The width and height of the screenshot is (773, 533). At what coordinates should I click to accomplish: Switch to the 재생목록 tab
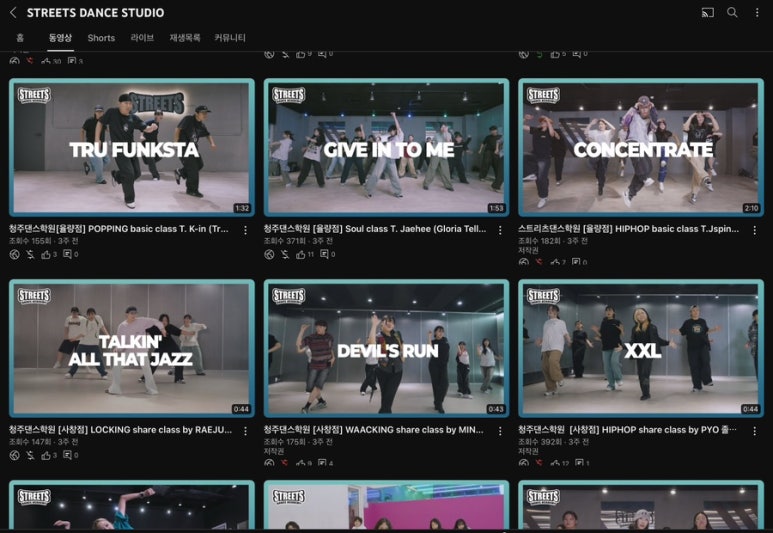(185, 38)
